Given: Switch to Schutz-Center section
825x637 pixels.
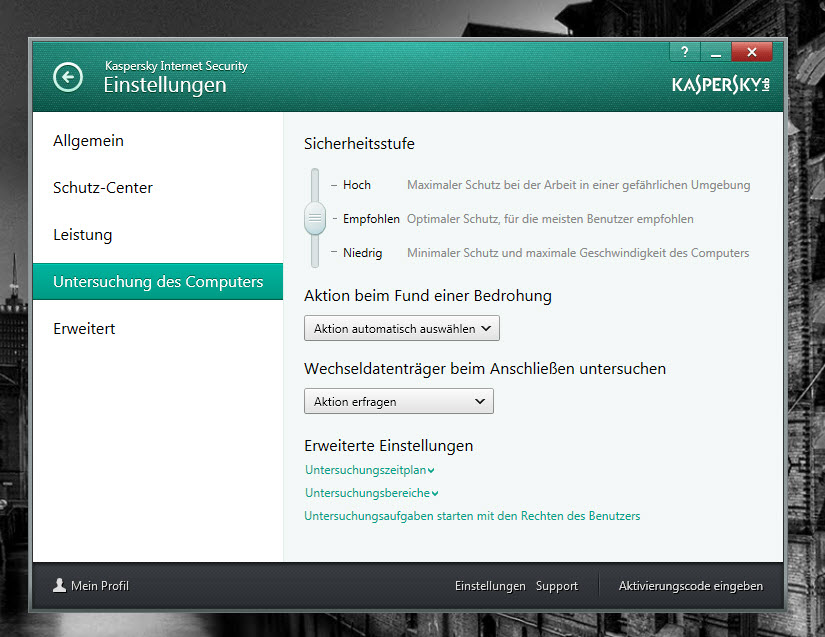Looking at the screenshot, I should tap(103, 188).
